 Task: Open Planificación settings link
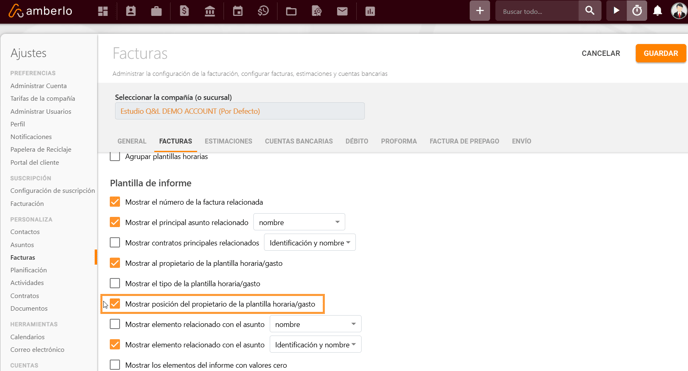[29, 270]
